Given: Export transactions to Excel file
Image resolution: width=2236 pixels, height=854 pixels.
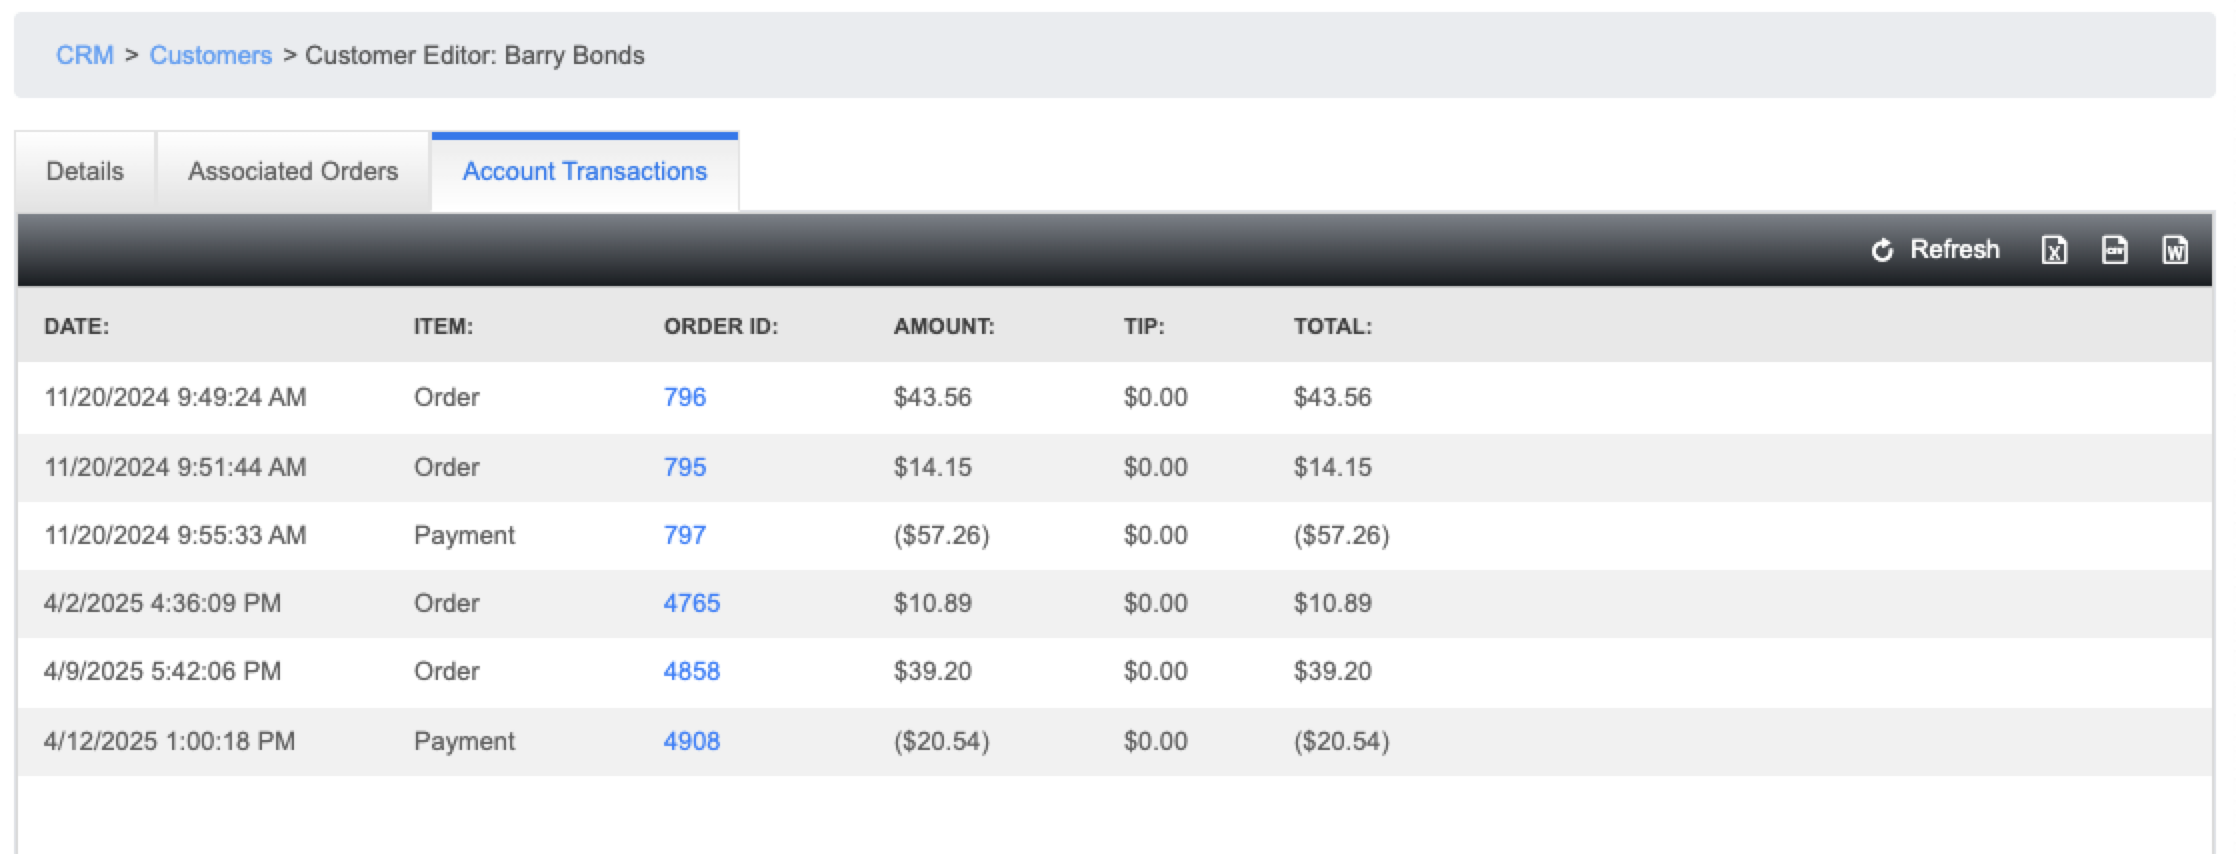Looking at the screenshot, I should (x=2054, y=250).
